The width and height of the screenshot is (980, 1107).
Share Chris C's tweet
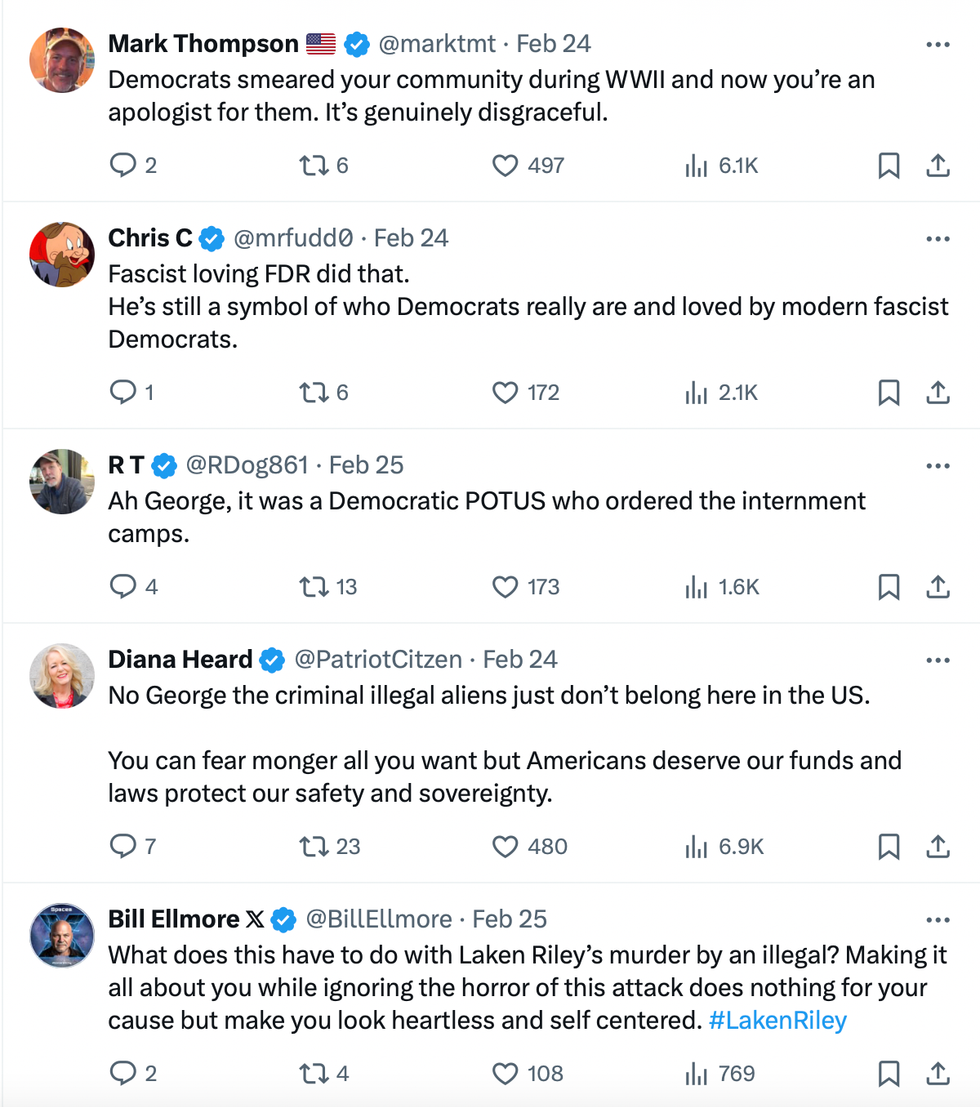pos(937,392)
